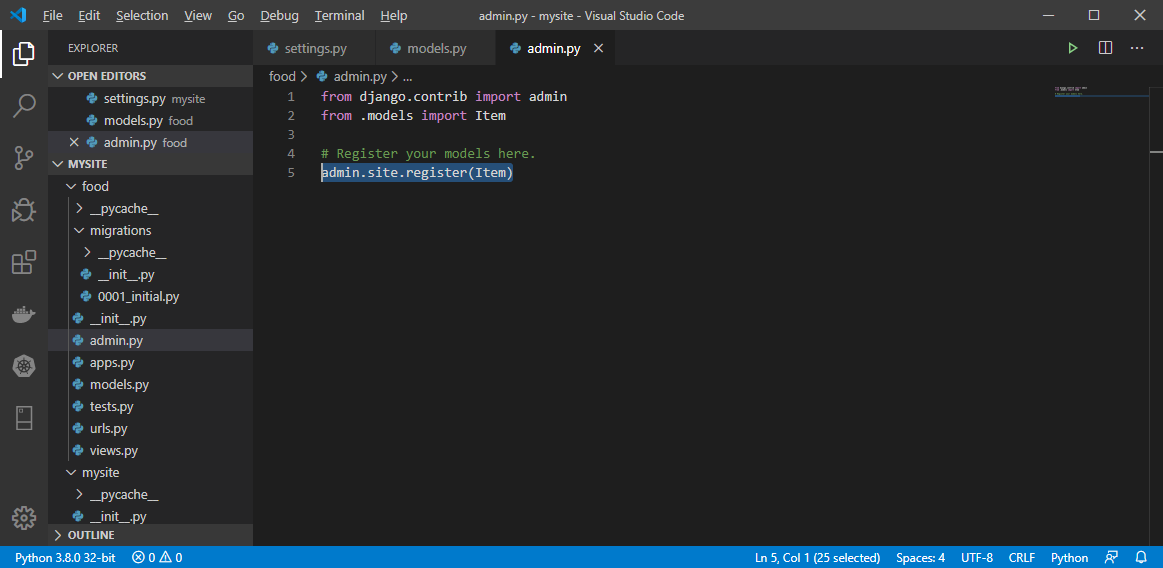Change language mode Python in status bar

tap(1070, 558)
